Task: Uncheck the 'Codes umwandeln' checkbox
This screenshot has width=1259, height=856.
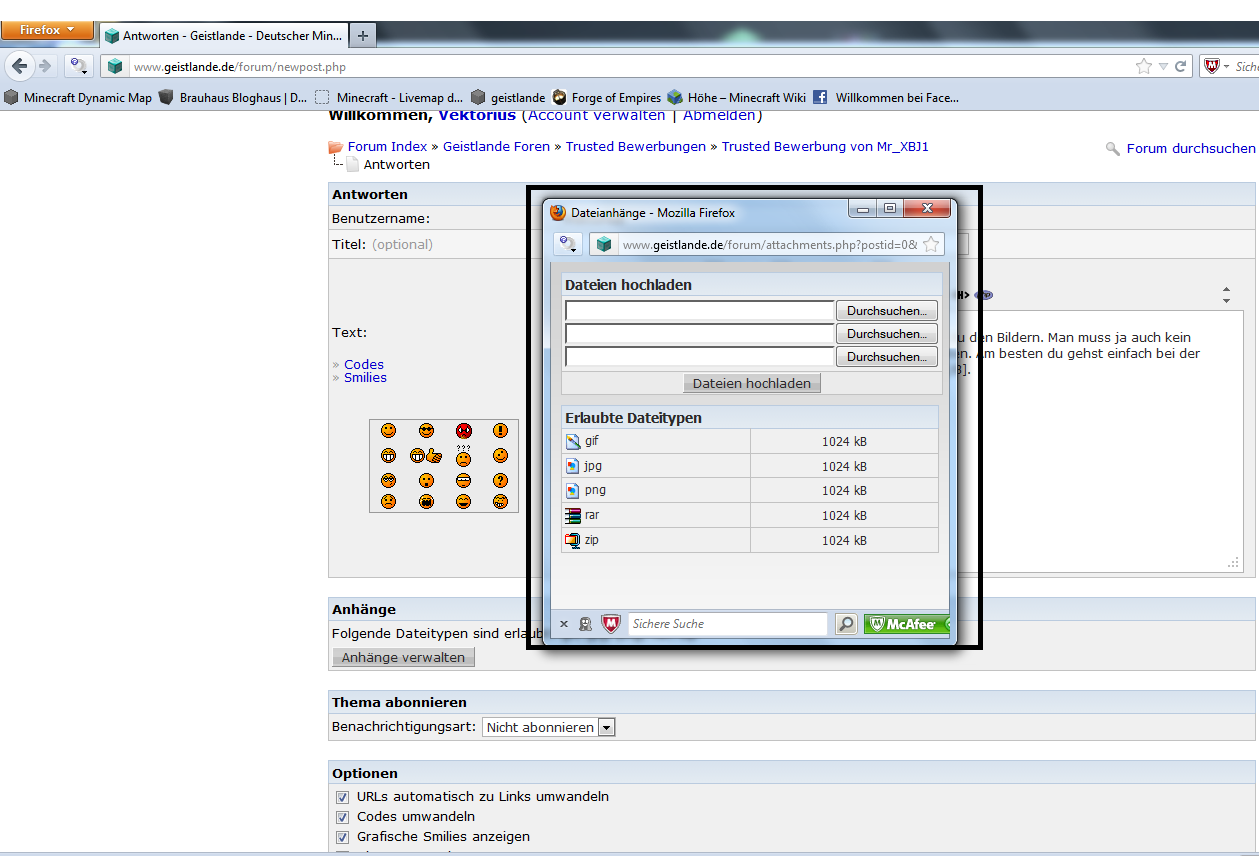Action: click(342, 817)
